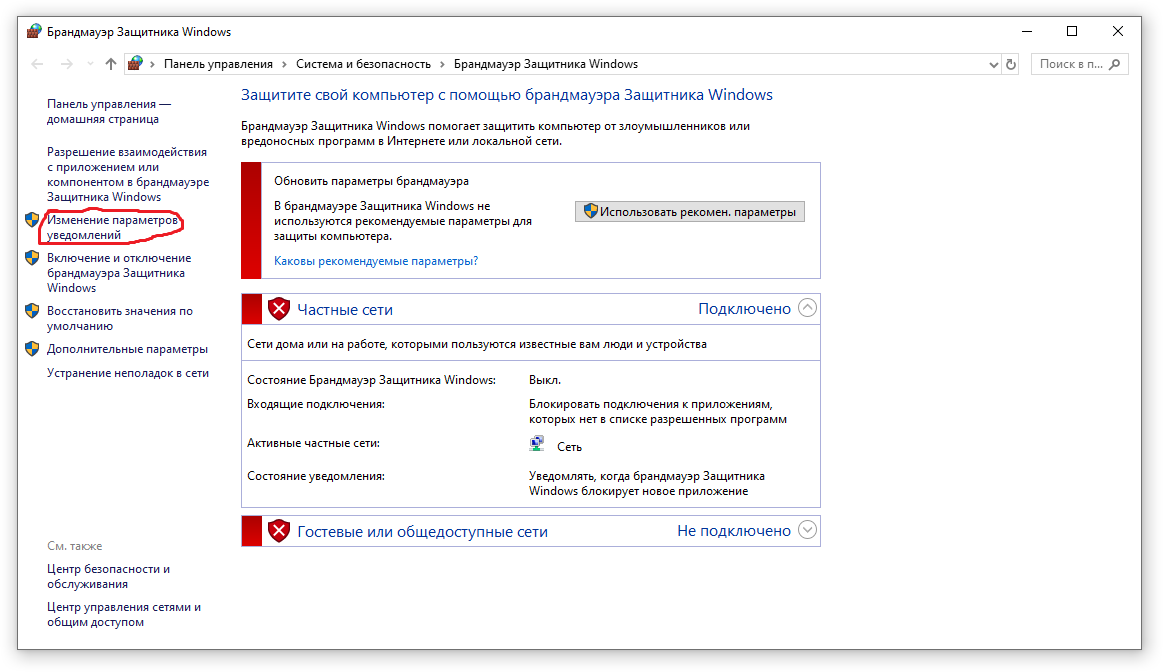This screenshot has width=1163, height=672.
Task: Minimize the firewall window
Action: 1027,31
